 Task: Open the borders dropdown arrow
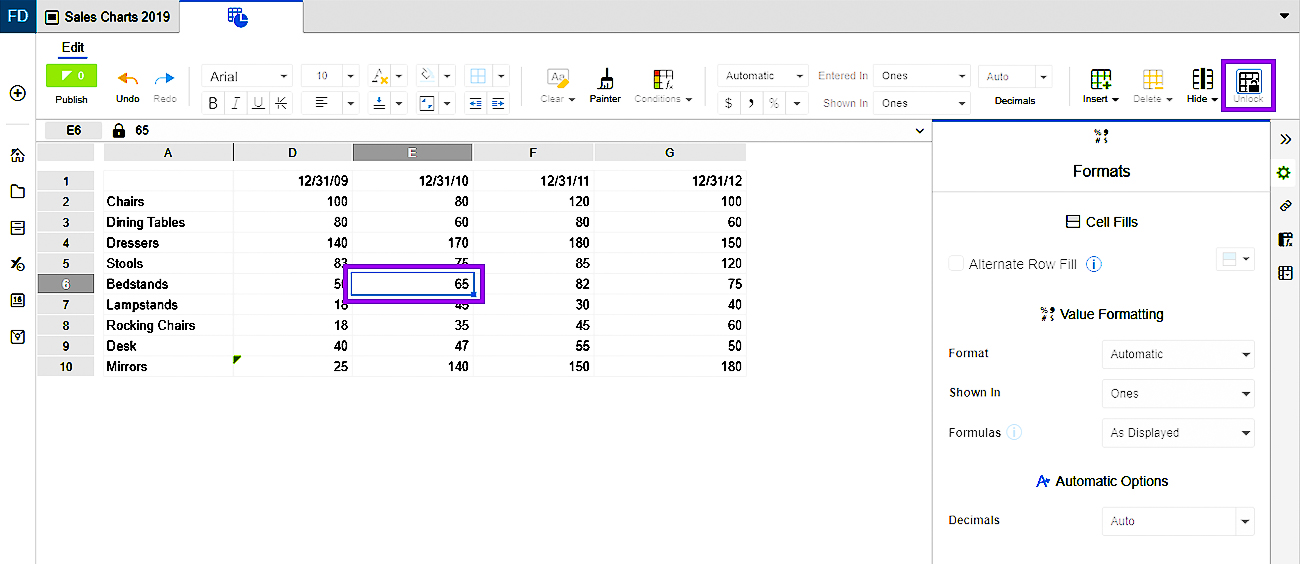501,76
